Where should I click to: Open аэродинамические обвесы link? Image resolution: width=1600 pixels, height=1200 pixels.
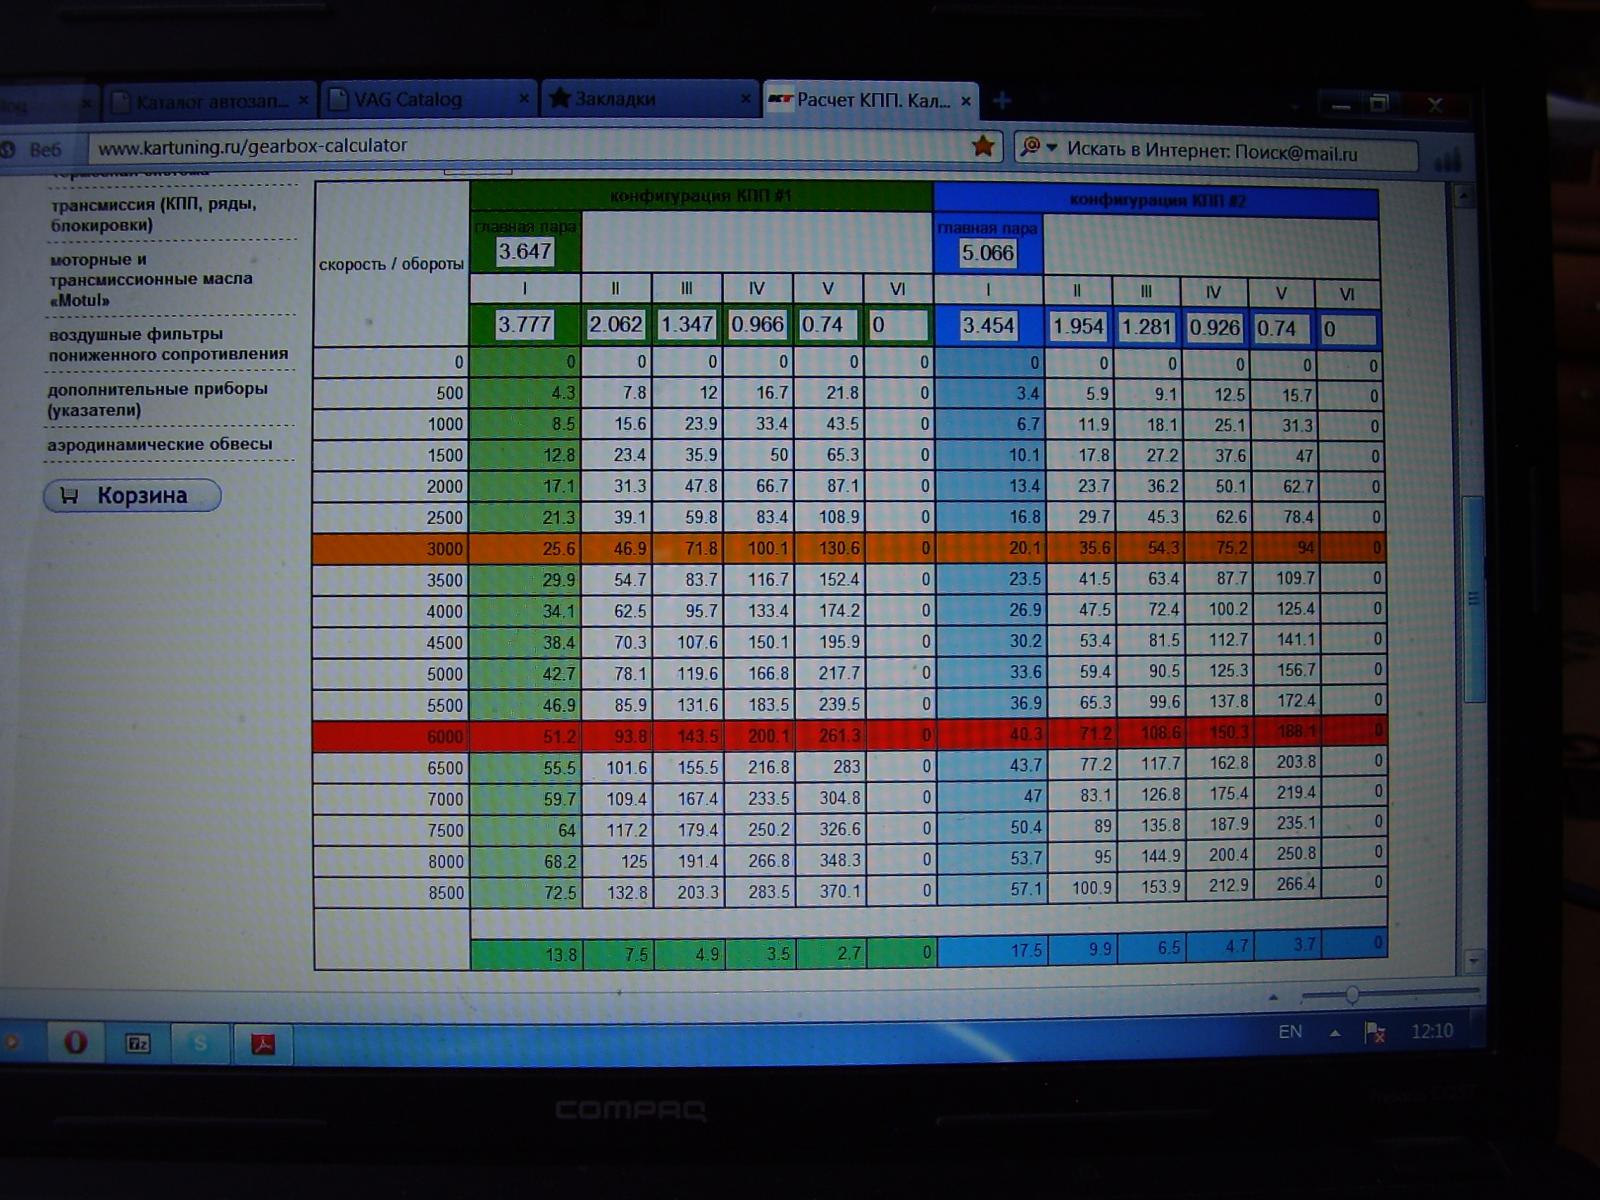pos(159,444)
